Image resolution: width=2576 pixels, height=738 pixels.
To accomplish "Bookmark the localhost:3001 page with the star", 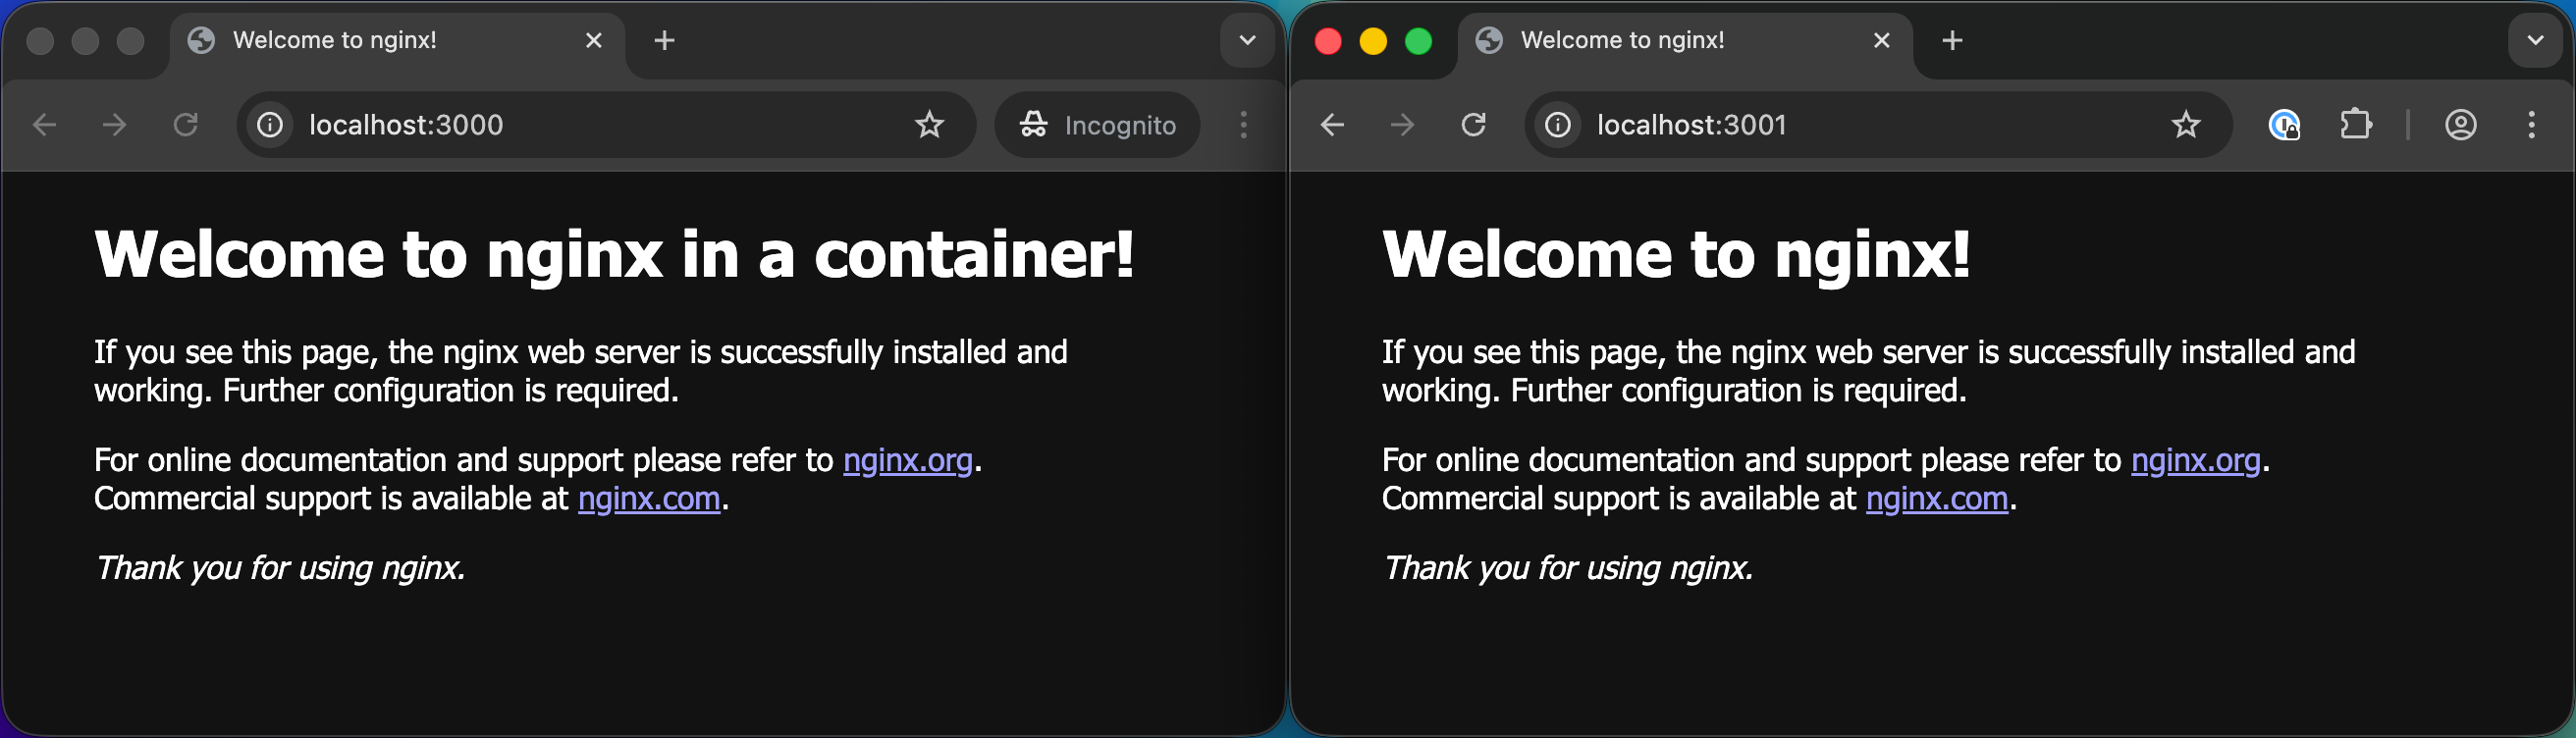I will click(x=2185, y=125).
